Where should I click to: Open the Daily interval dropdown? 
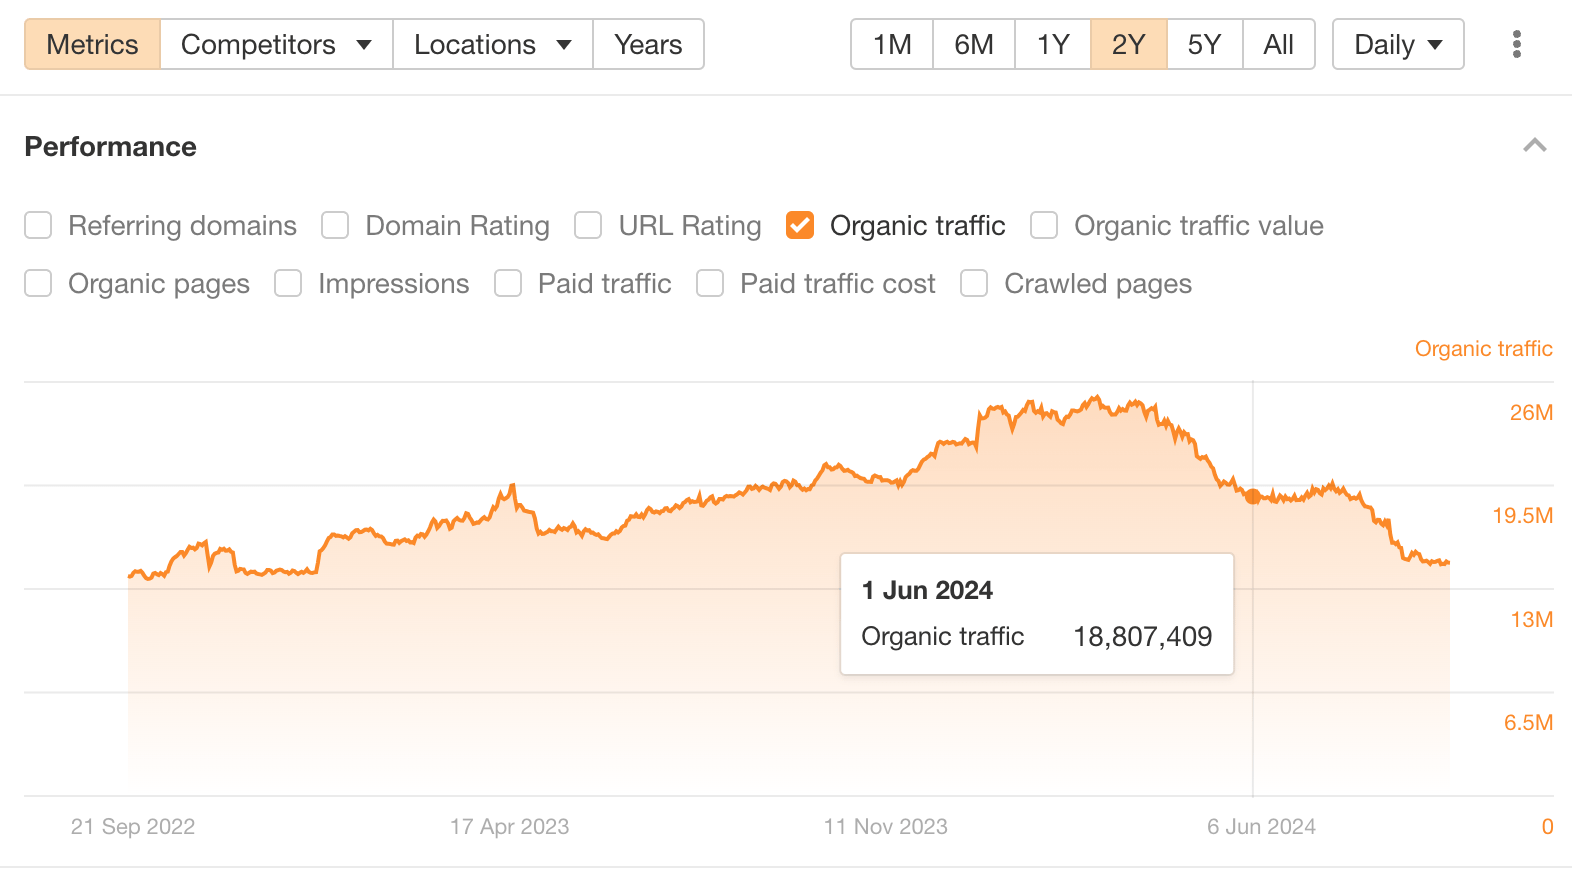(x=1397, y=44)
